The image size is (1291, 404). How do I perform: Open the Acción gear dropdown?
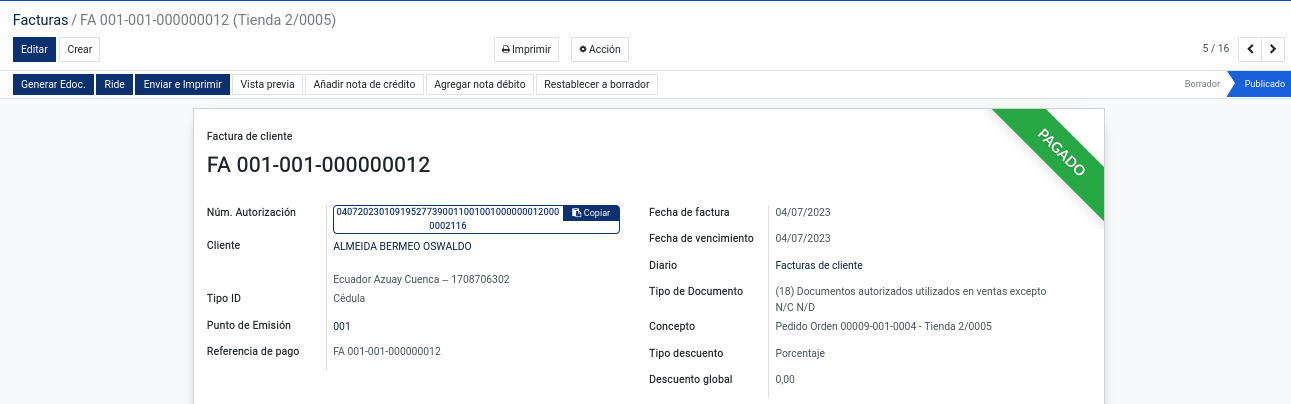[x=600, y=49]
